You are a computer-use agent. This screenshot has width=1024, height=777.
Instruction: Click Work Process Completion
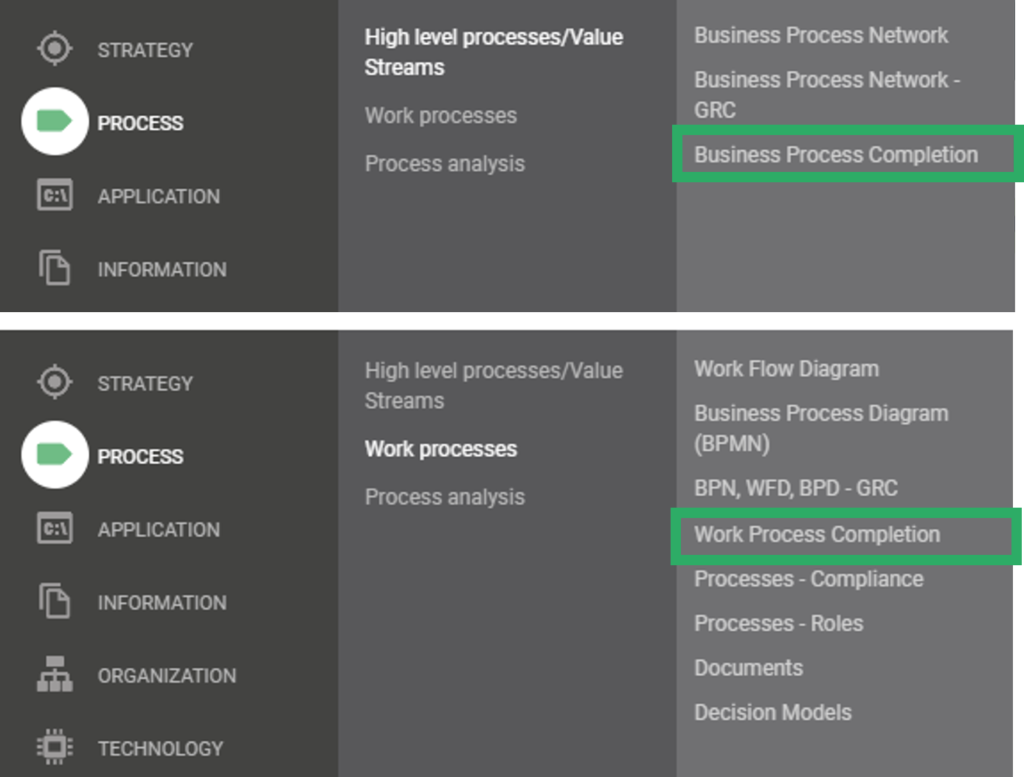click(819, 535)
